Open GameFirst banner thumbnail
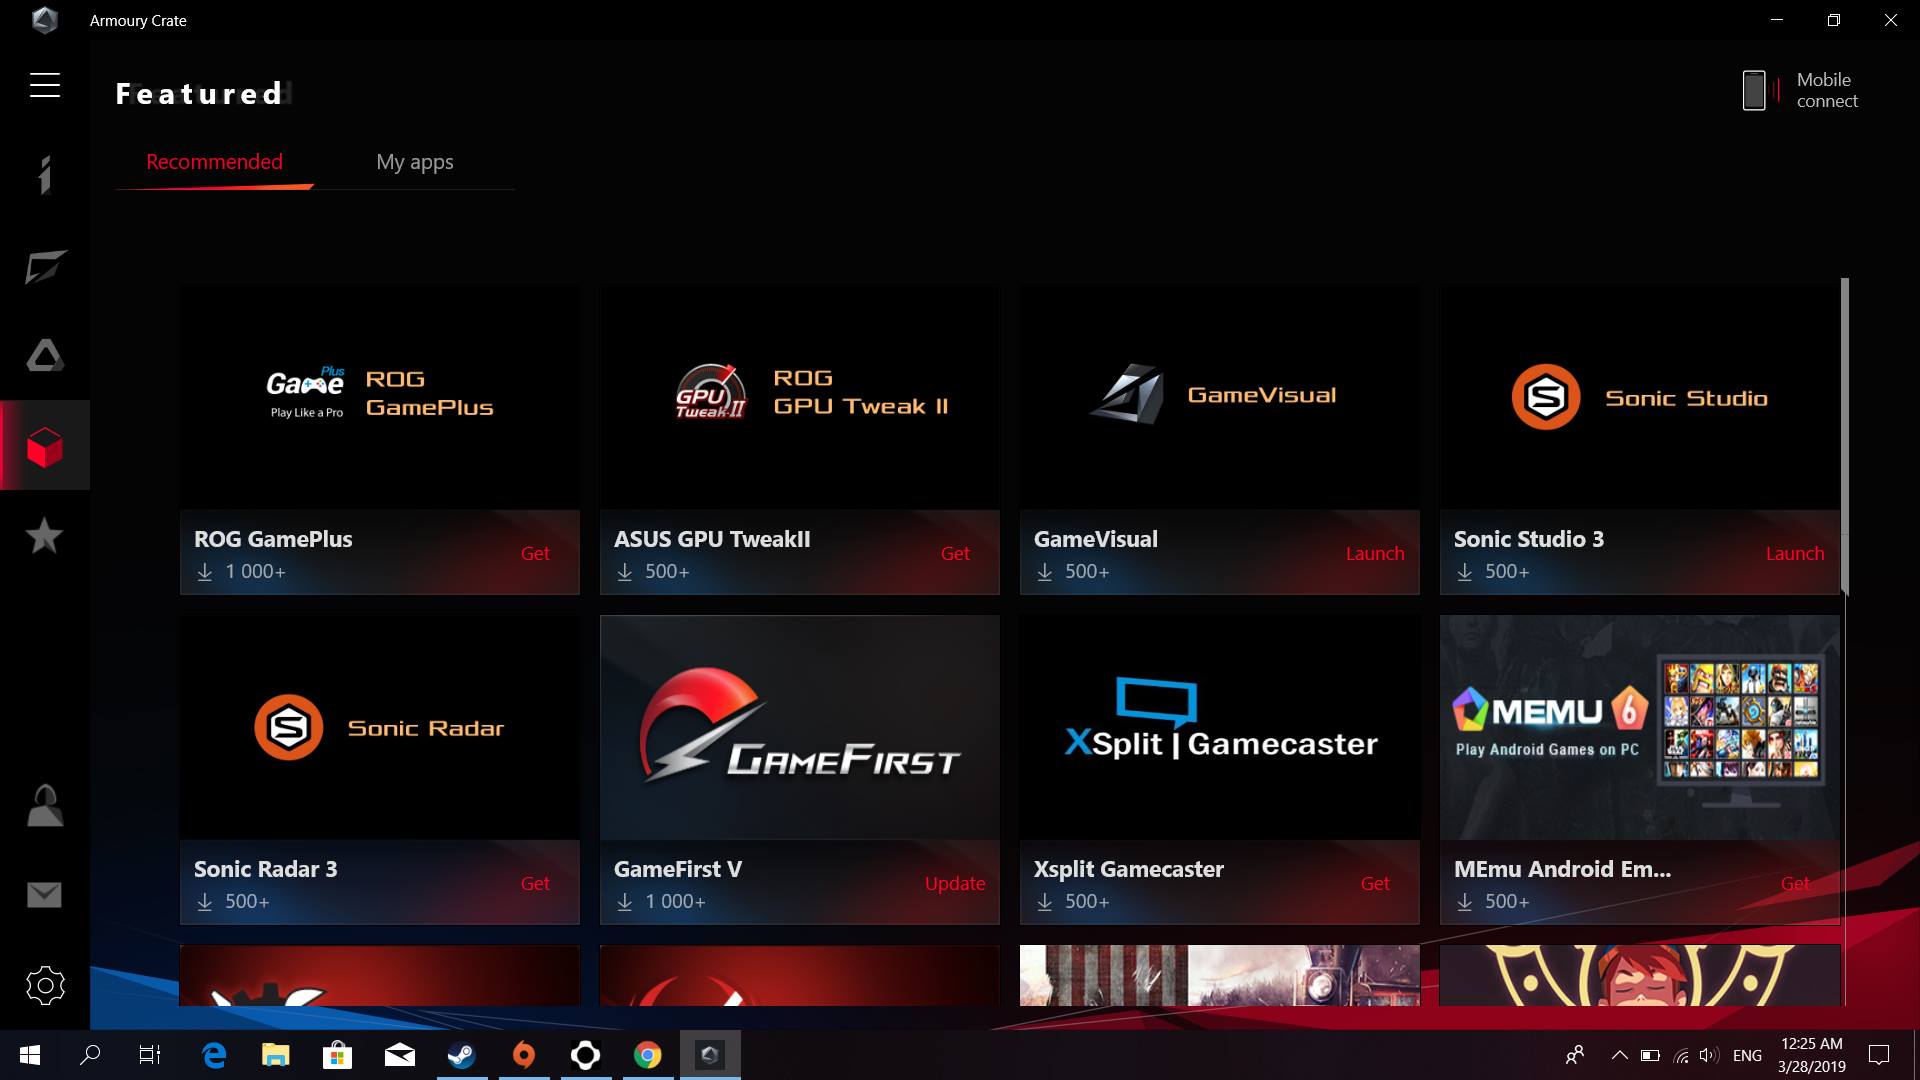Image resolution: width=1920 pixels, height=1080 pixels. 800,727
